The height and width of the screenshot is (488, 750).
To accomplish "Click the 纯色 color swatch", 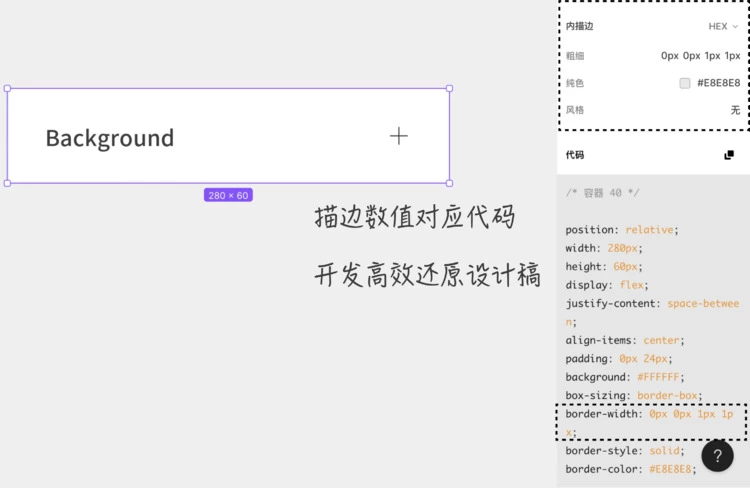I will click(x=685, y=83).
